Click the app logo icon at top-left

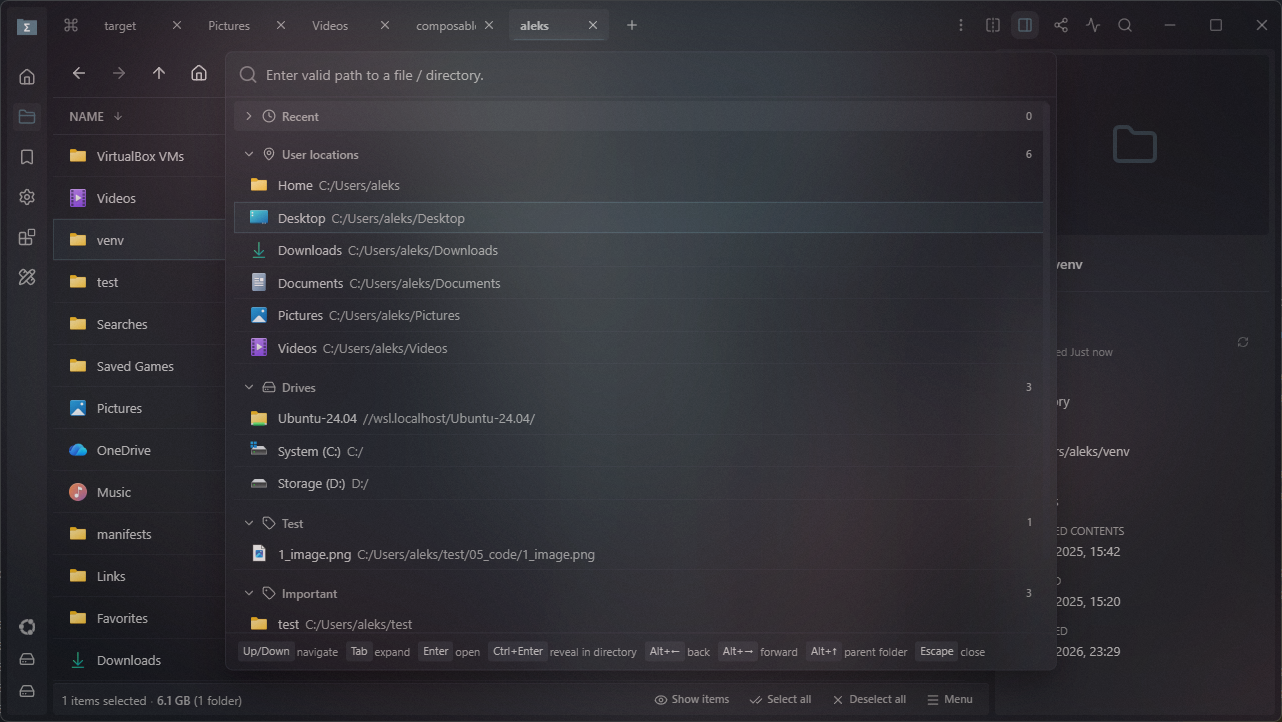27,26
